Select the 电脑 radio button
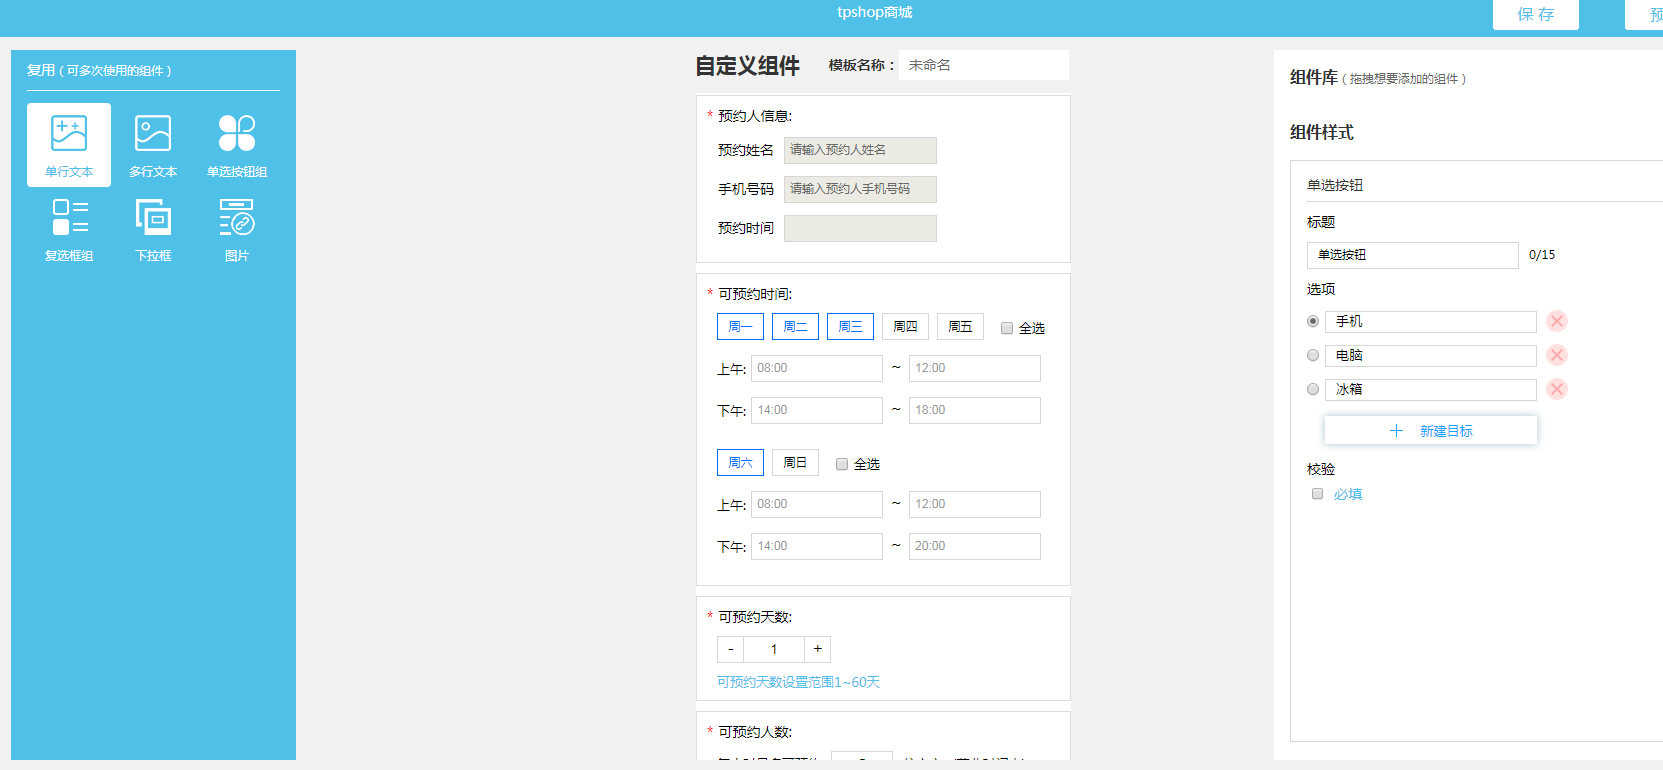This screenshot has width=1663, height=770. pyautogui.click(x=1313, y=355)
